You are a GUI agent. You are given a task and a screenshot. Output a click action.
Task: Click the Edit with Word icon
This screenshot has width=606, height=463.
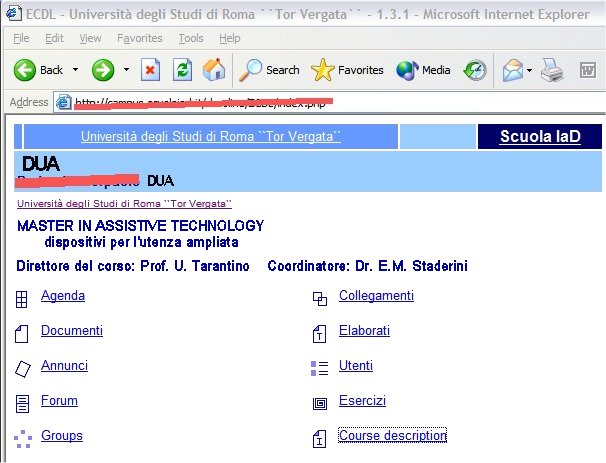(x=587, y=70)
